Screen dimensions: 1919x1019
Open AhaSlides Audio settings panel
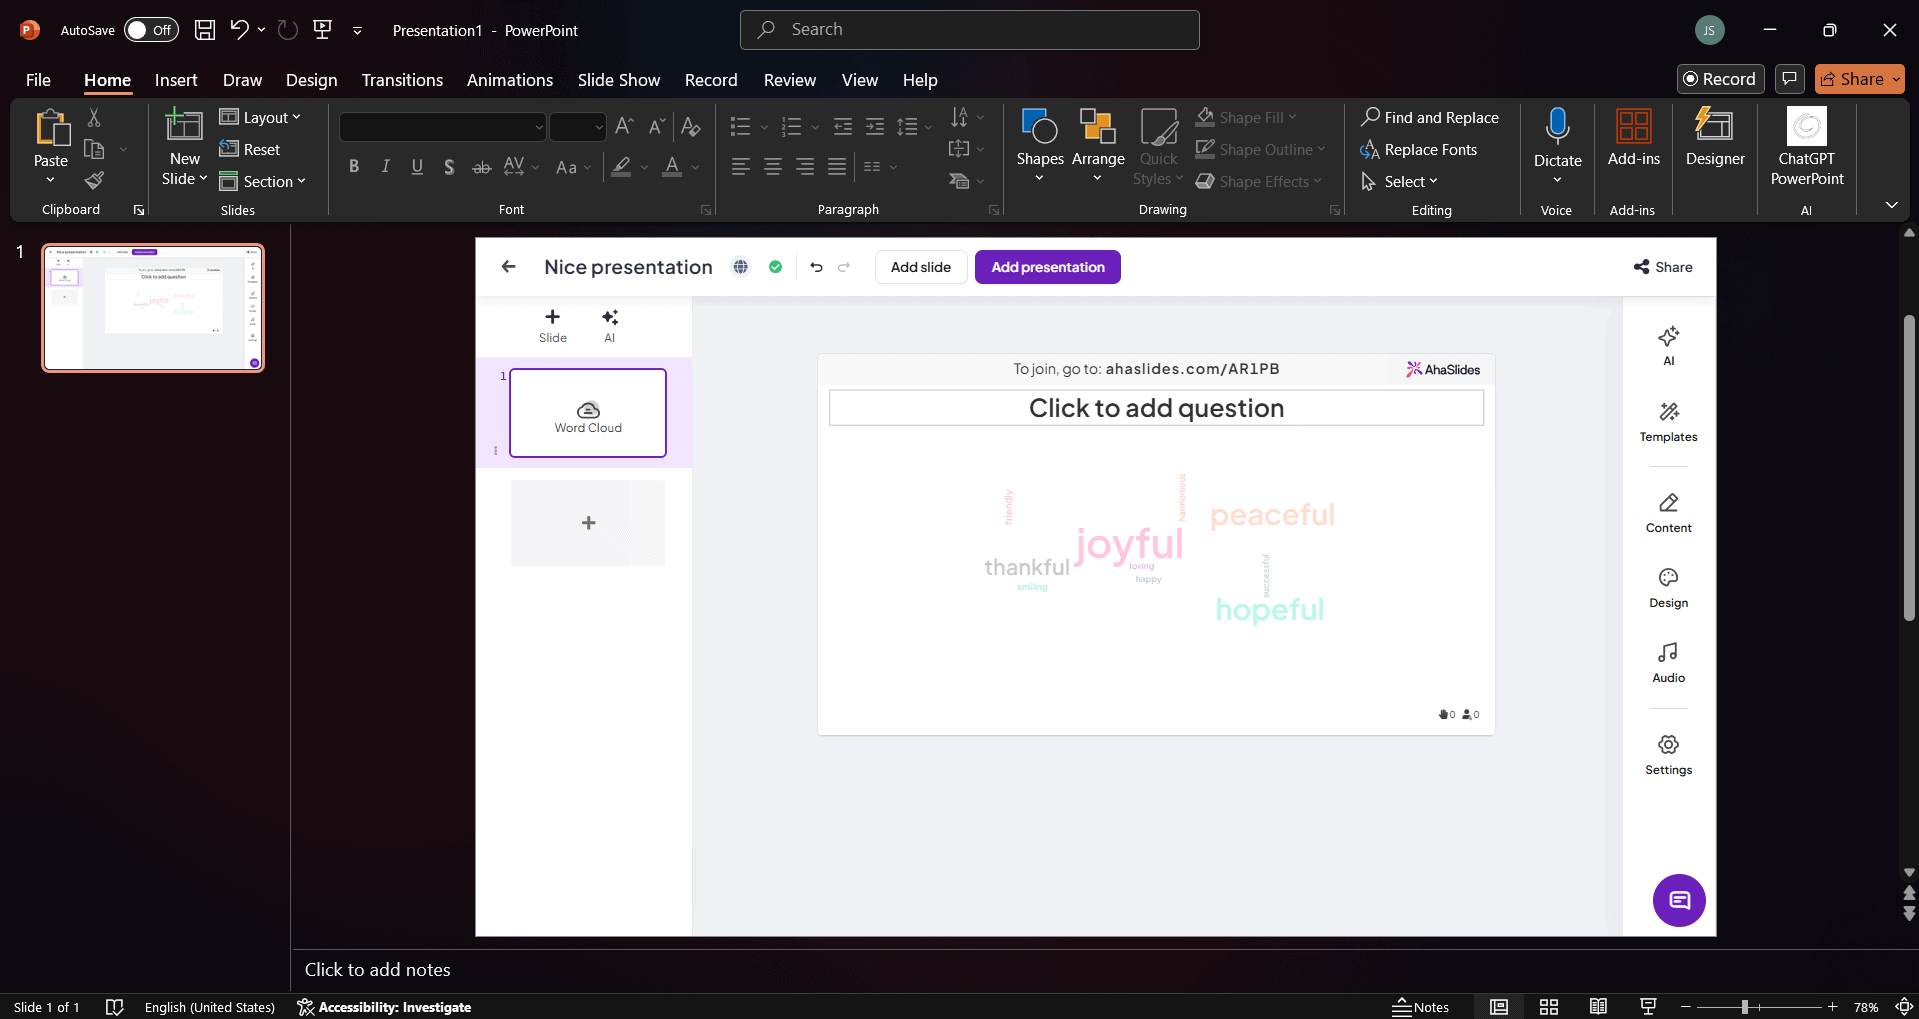(1667, 660)
